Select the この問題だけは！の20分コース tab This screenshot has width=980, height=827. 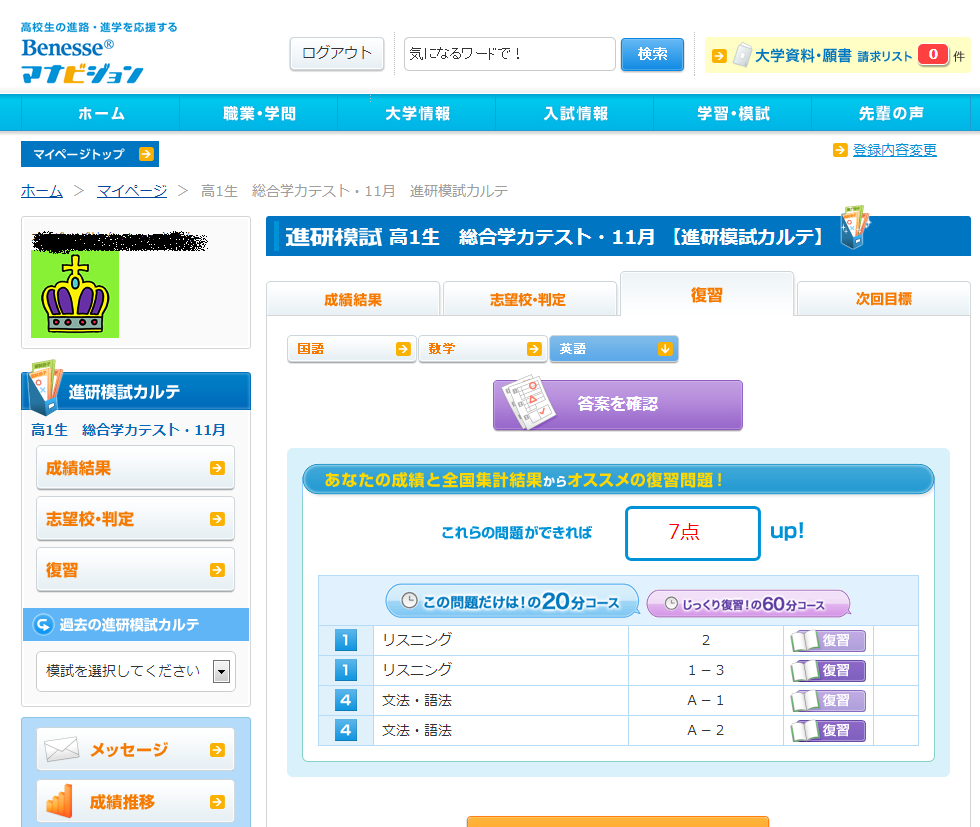click(x=512, y=601)
